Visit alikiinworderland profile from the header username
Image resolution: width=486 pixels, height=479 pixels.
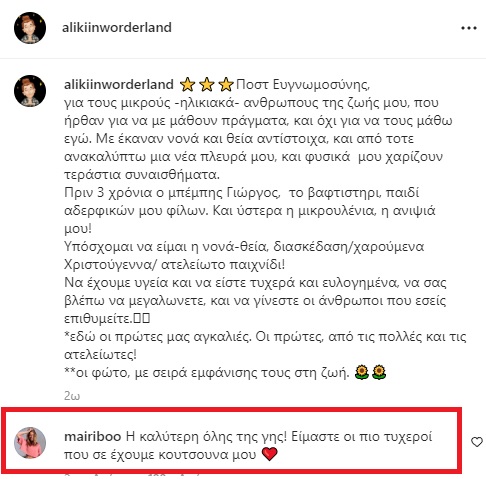117,28
